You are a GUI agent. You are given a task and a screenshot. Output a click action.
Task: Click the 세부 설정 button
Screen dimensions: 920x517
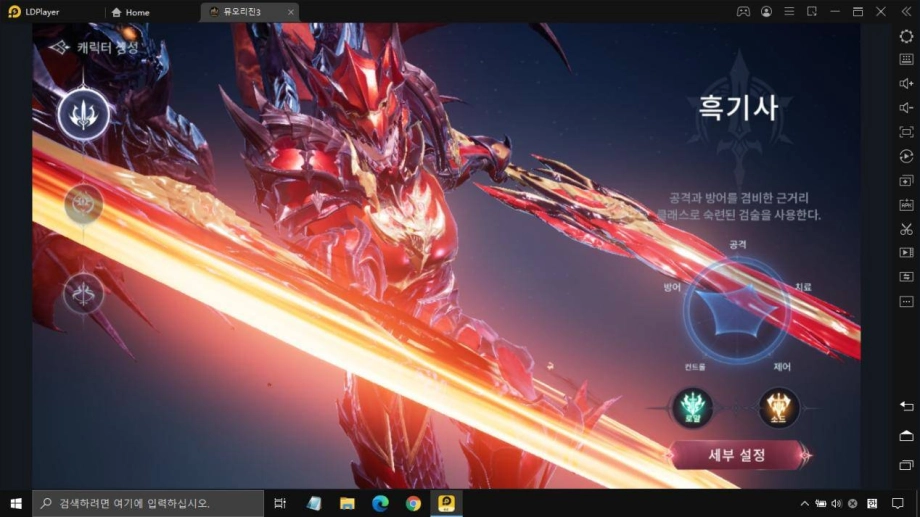pos(737,455)
